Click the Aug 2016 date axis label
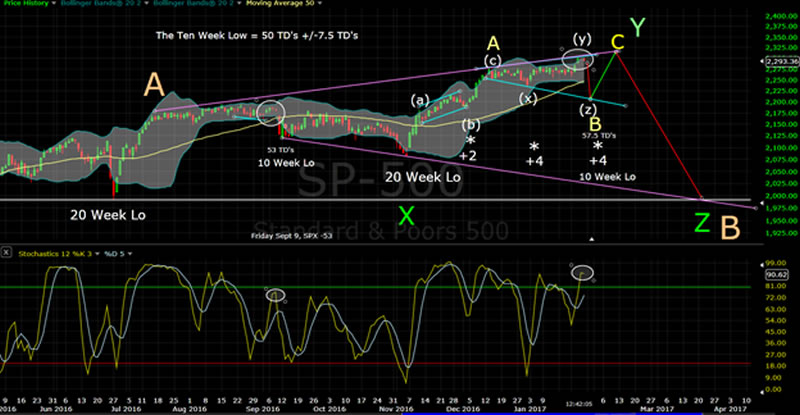 (x=190, y=409)
